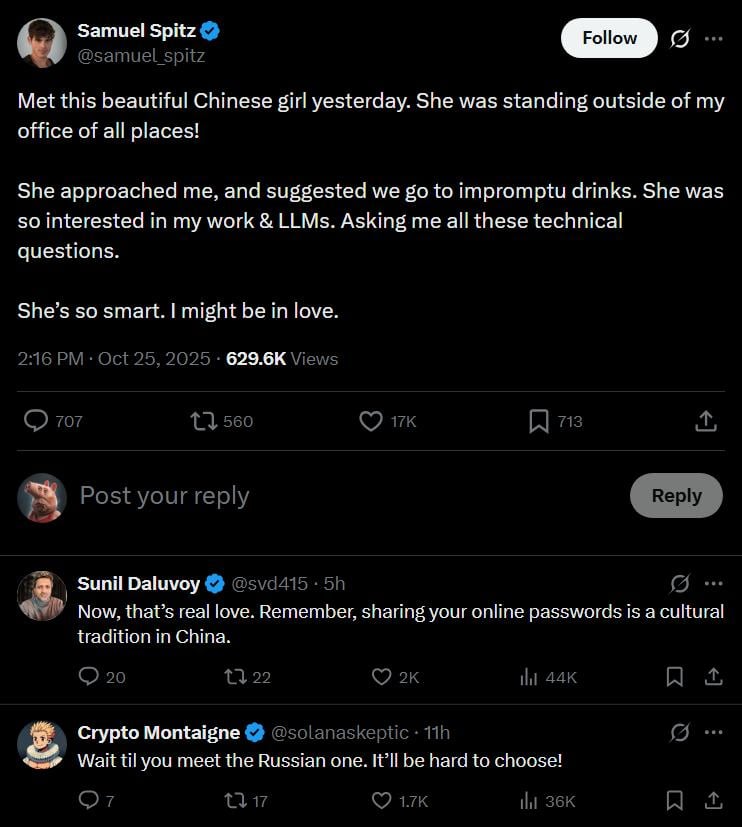
Task: Open @samuel_spitz handle link
Action: click(x=141, y=56)
